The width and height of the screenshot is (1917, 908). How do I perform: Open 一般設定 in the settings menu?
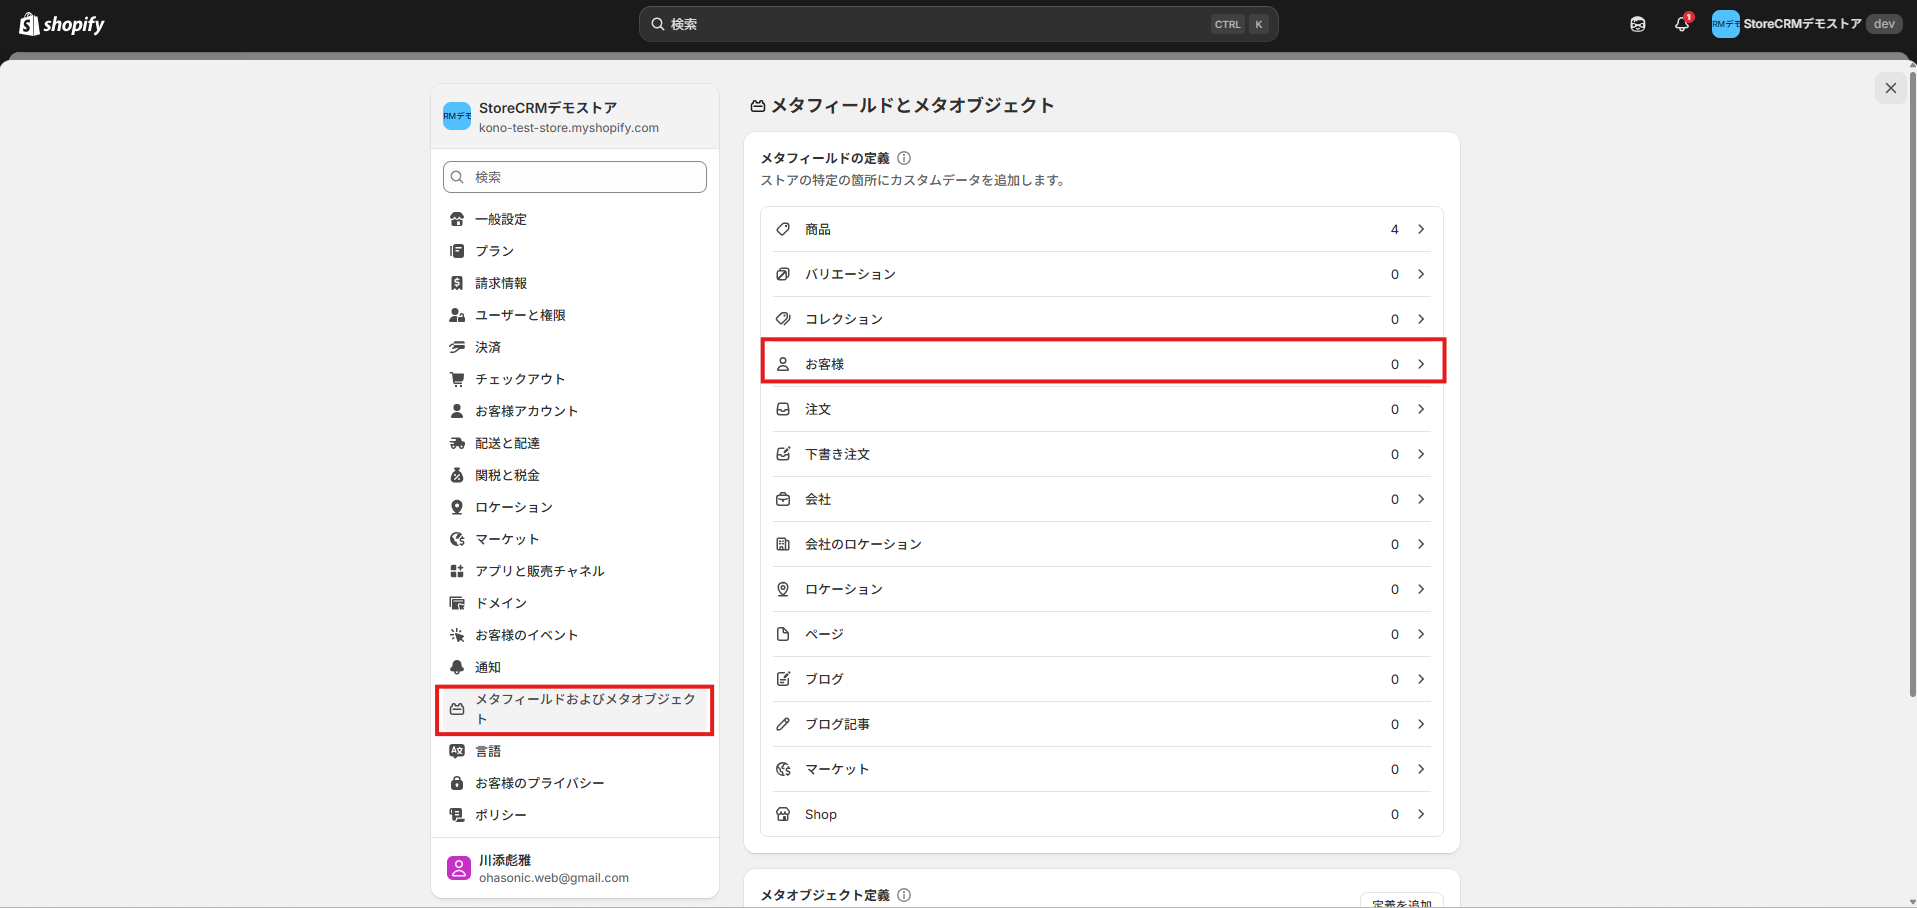click(x=501, y=219)
